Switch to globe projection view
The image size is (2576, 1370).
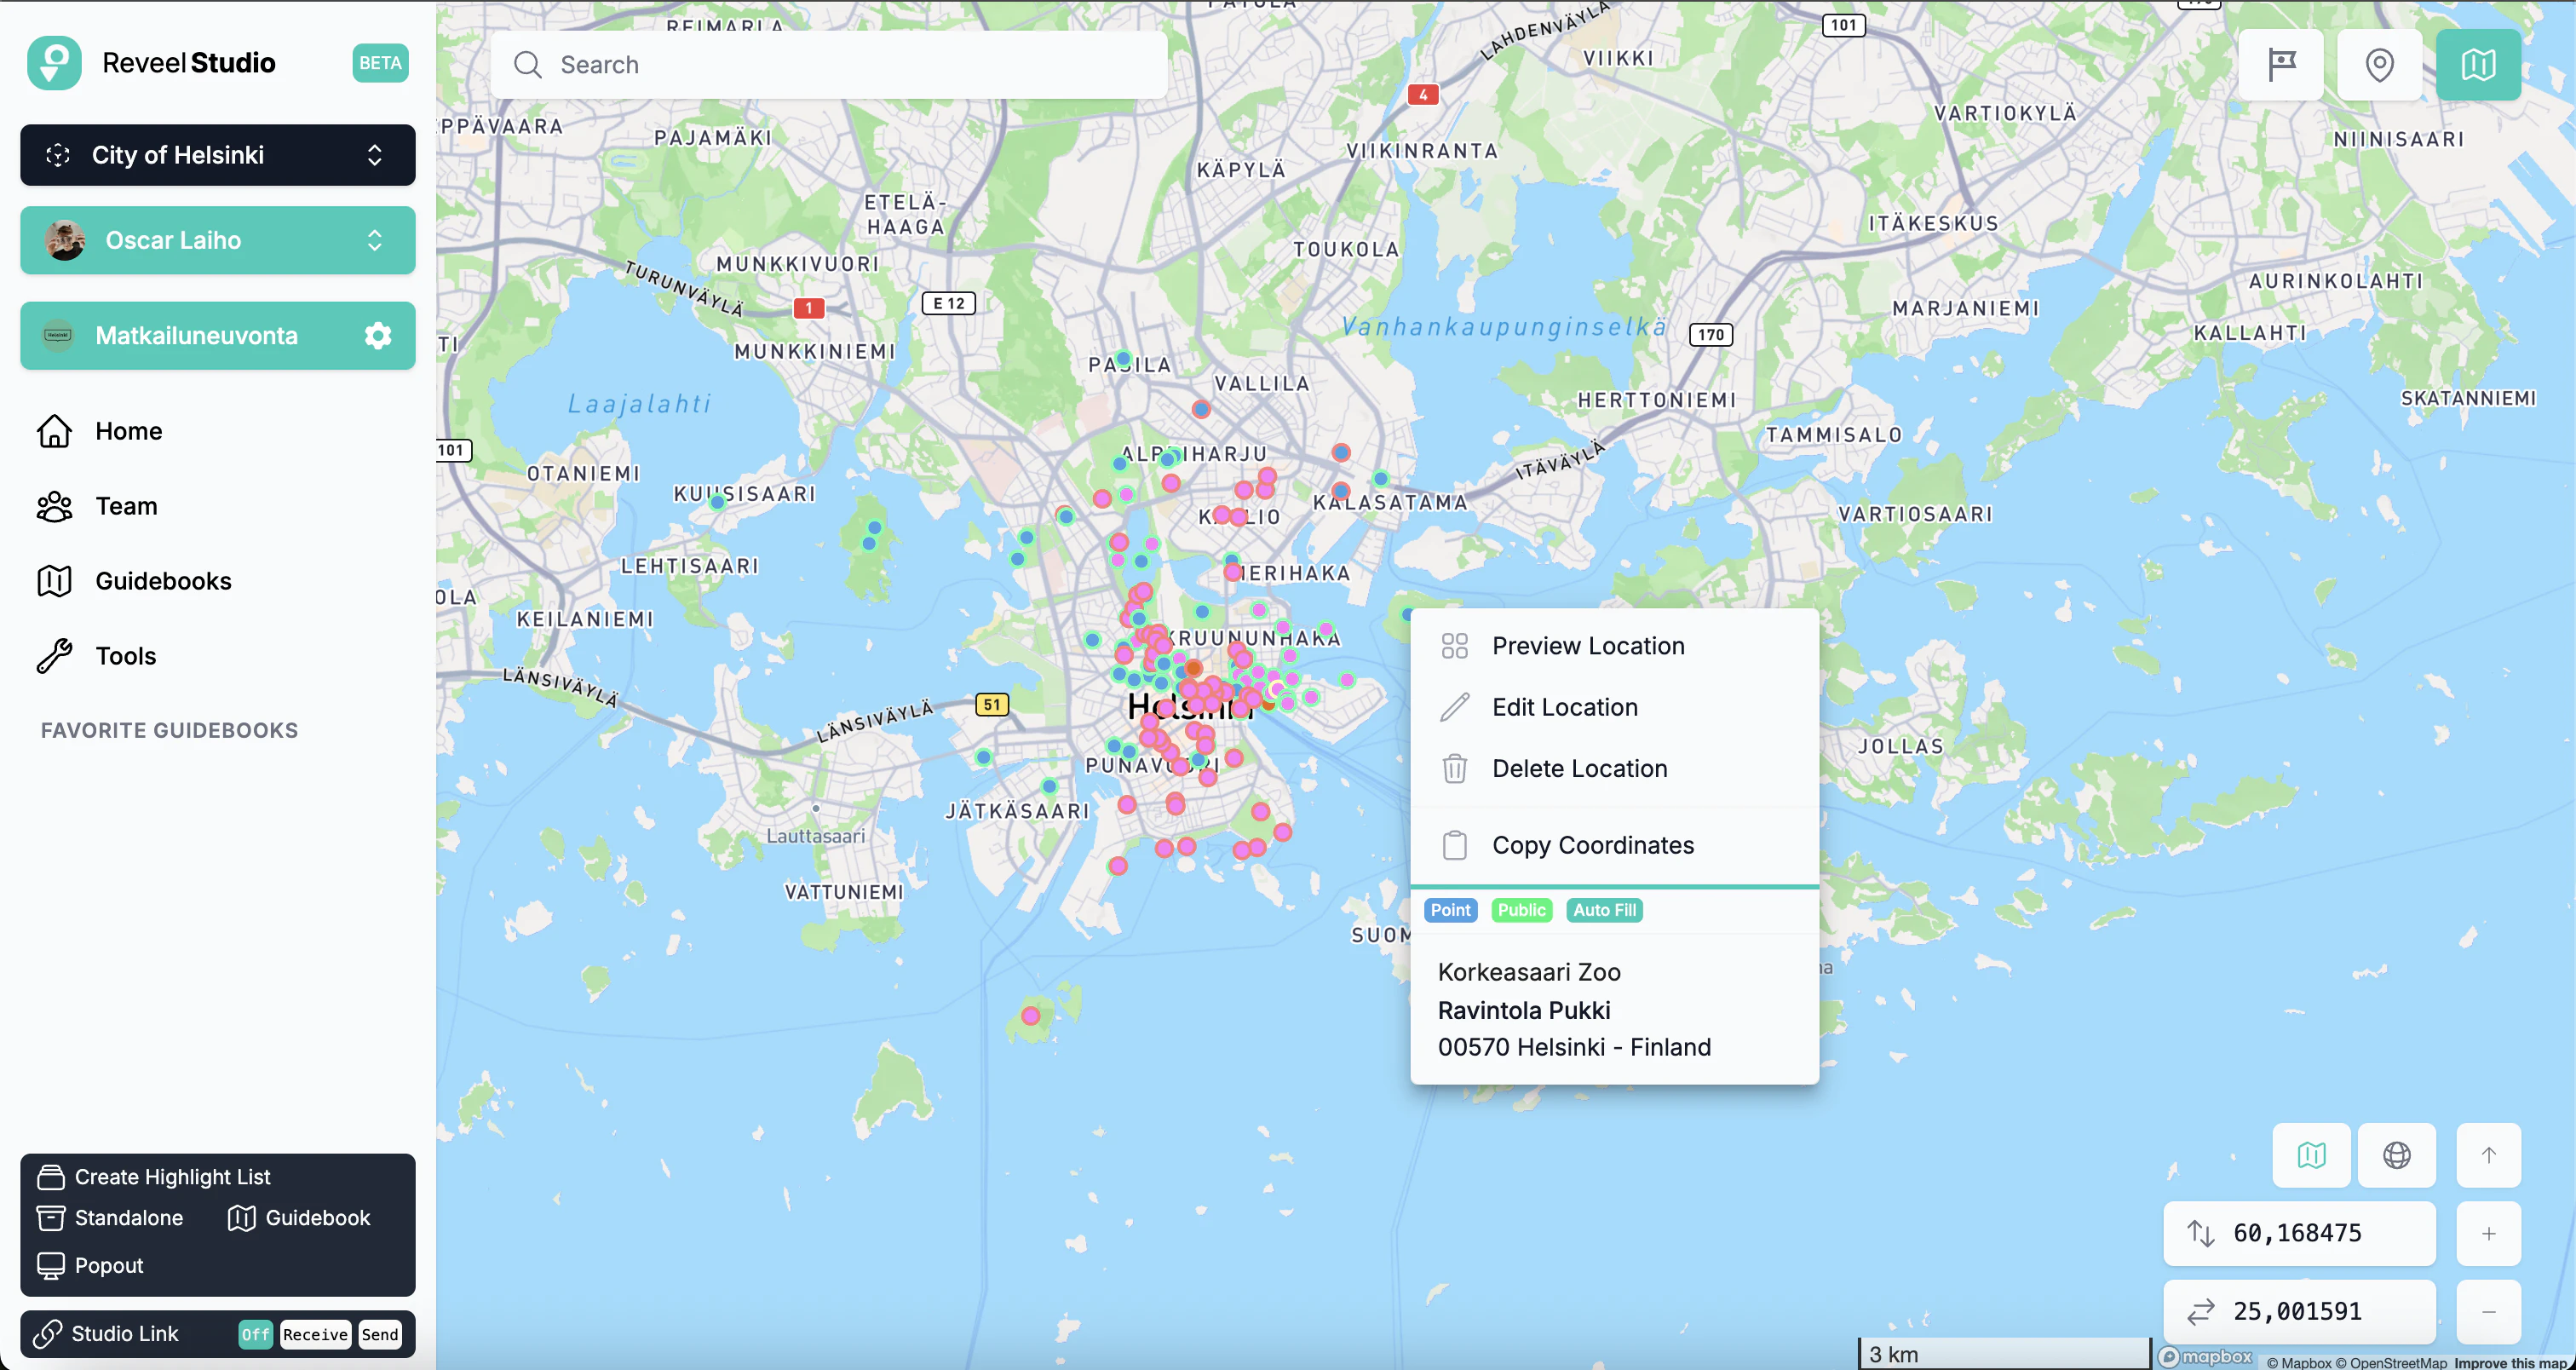point(2396,1155)
